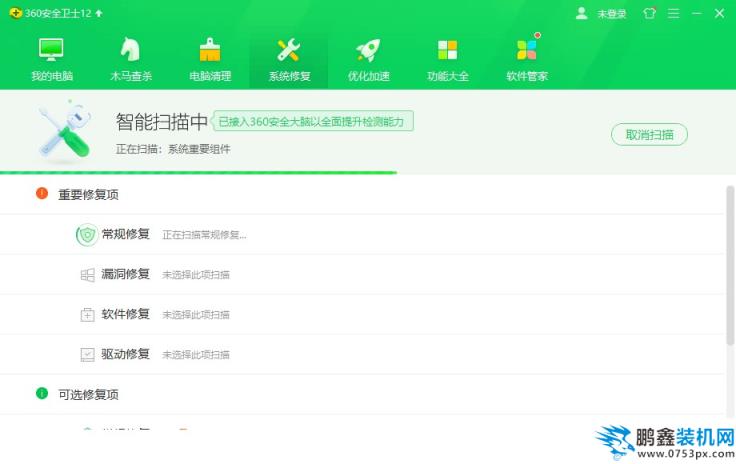Open 软件管家 colorful squares icon

[x=526, y=50]
